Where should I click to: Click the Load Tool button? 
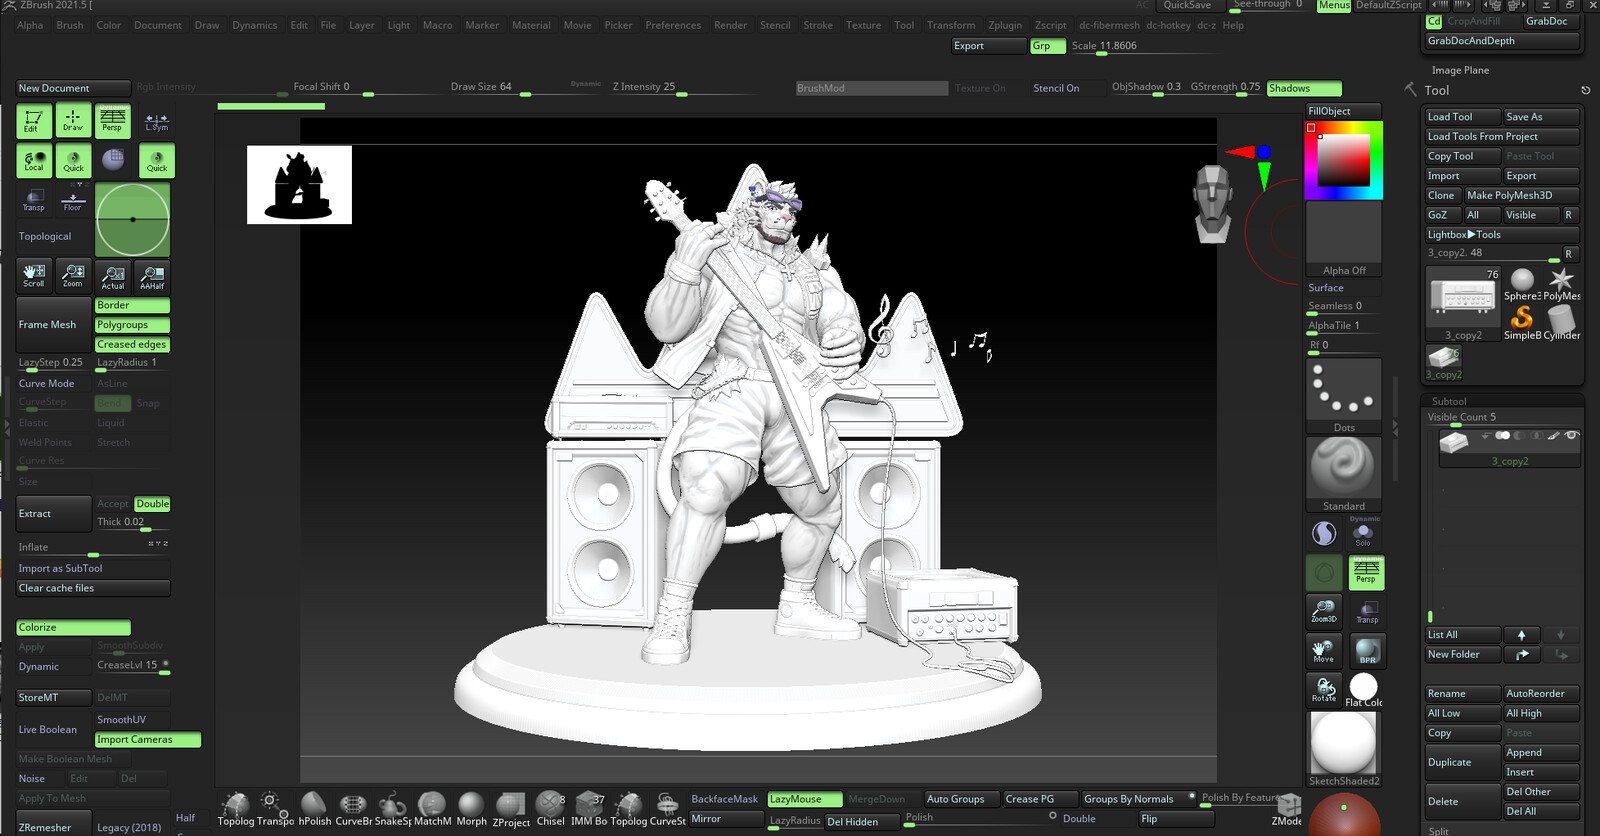(x=1462, y=117)
